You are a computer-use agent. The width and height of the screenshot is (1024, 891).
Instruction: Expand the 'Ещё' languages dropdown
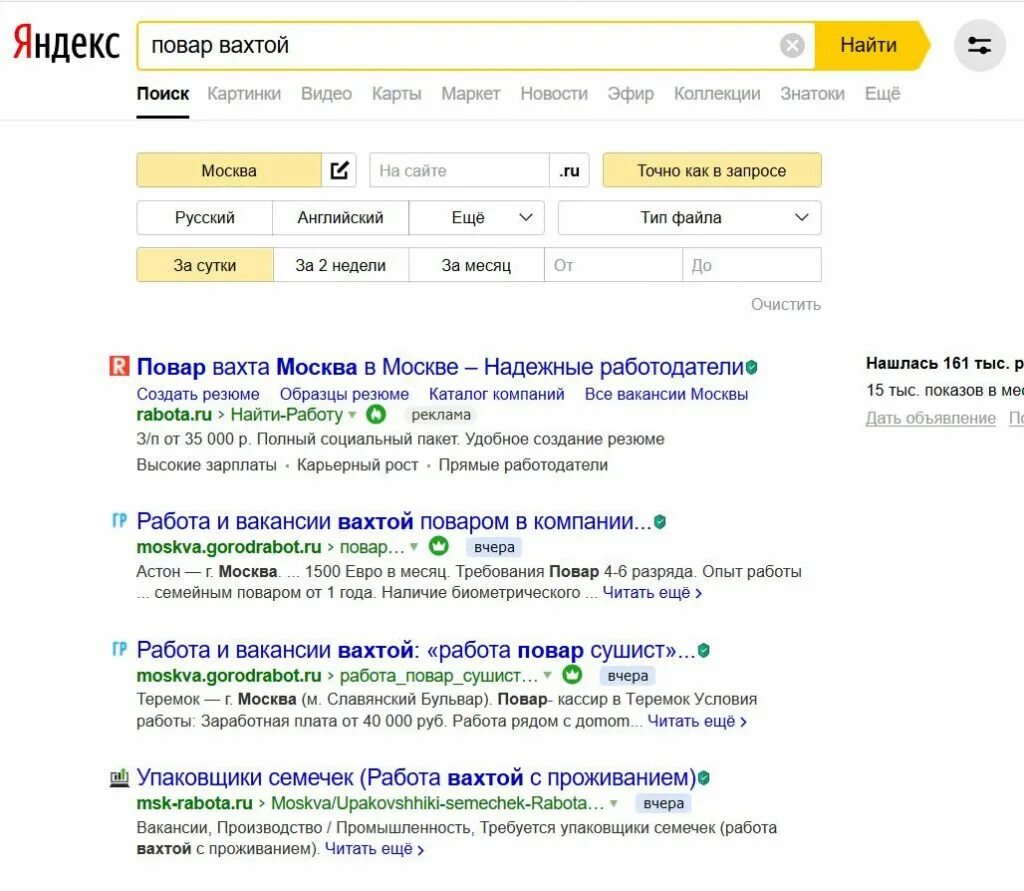click(x=476, y=218)
